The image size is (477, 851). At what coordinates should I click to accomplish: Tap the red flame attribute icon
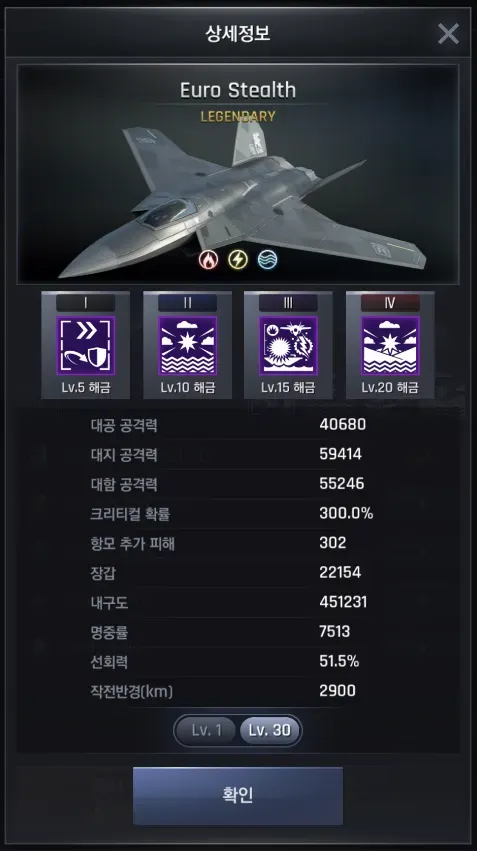[208, 260]
